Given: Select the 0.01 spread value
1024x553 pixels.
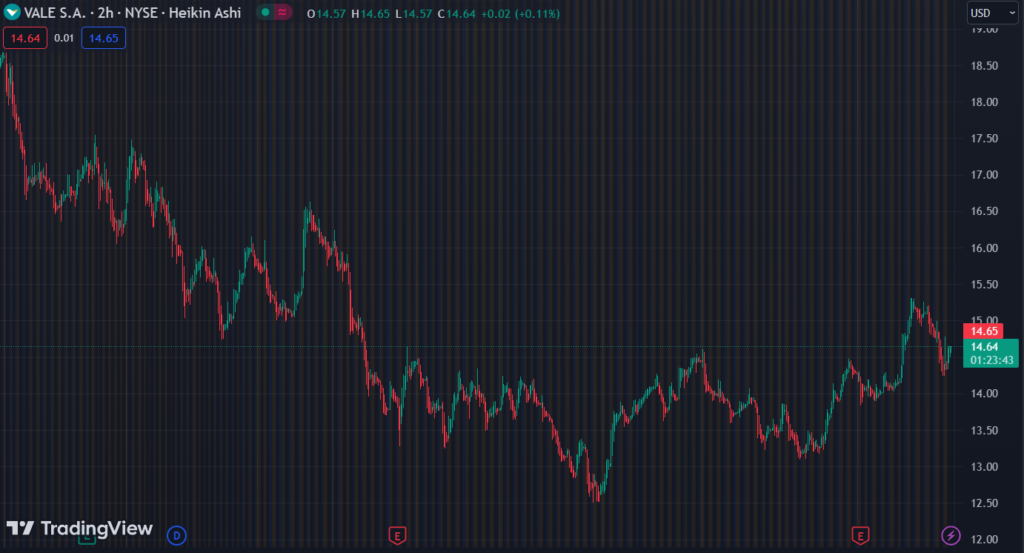Looking at the screenshot, I should click(x=64, y=38).
